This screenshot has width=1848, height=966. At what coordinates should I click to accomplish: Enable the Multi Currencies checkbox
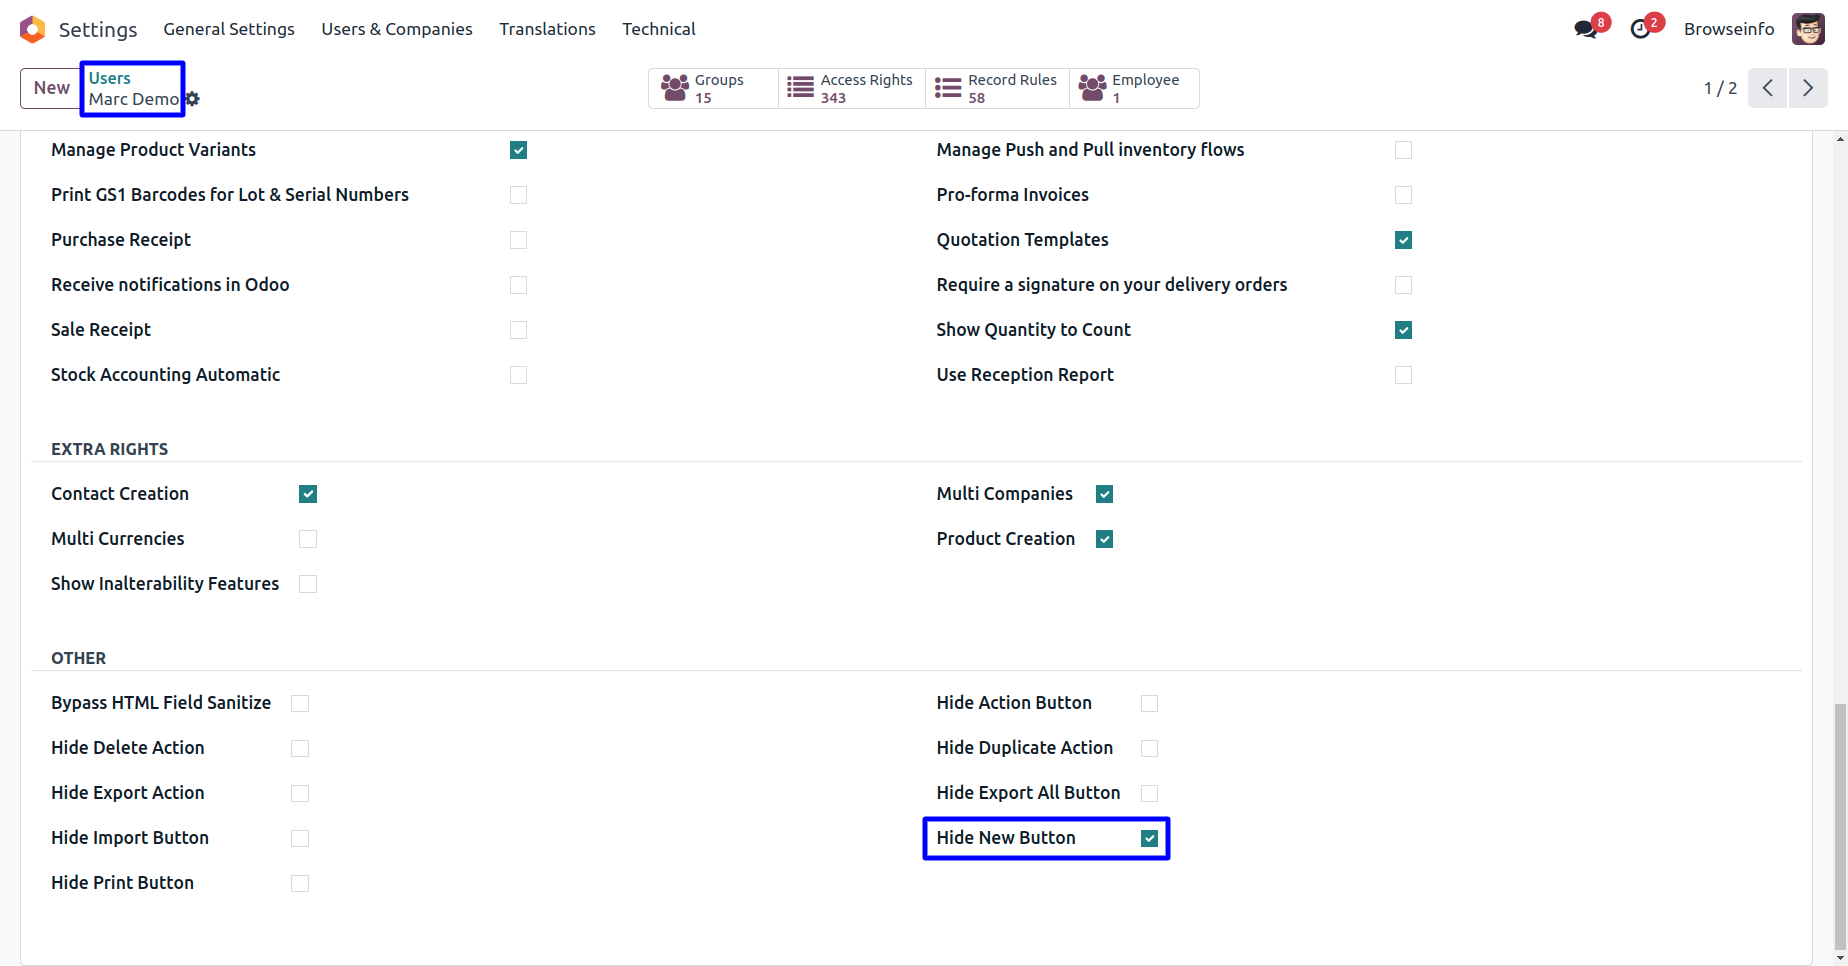pos(308,539)
